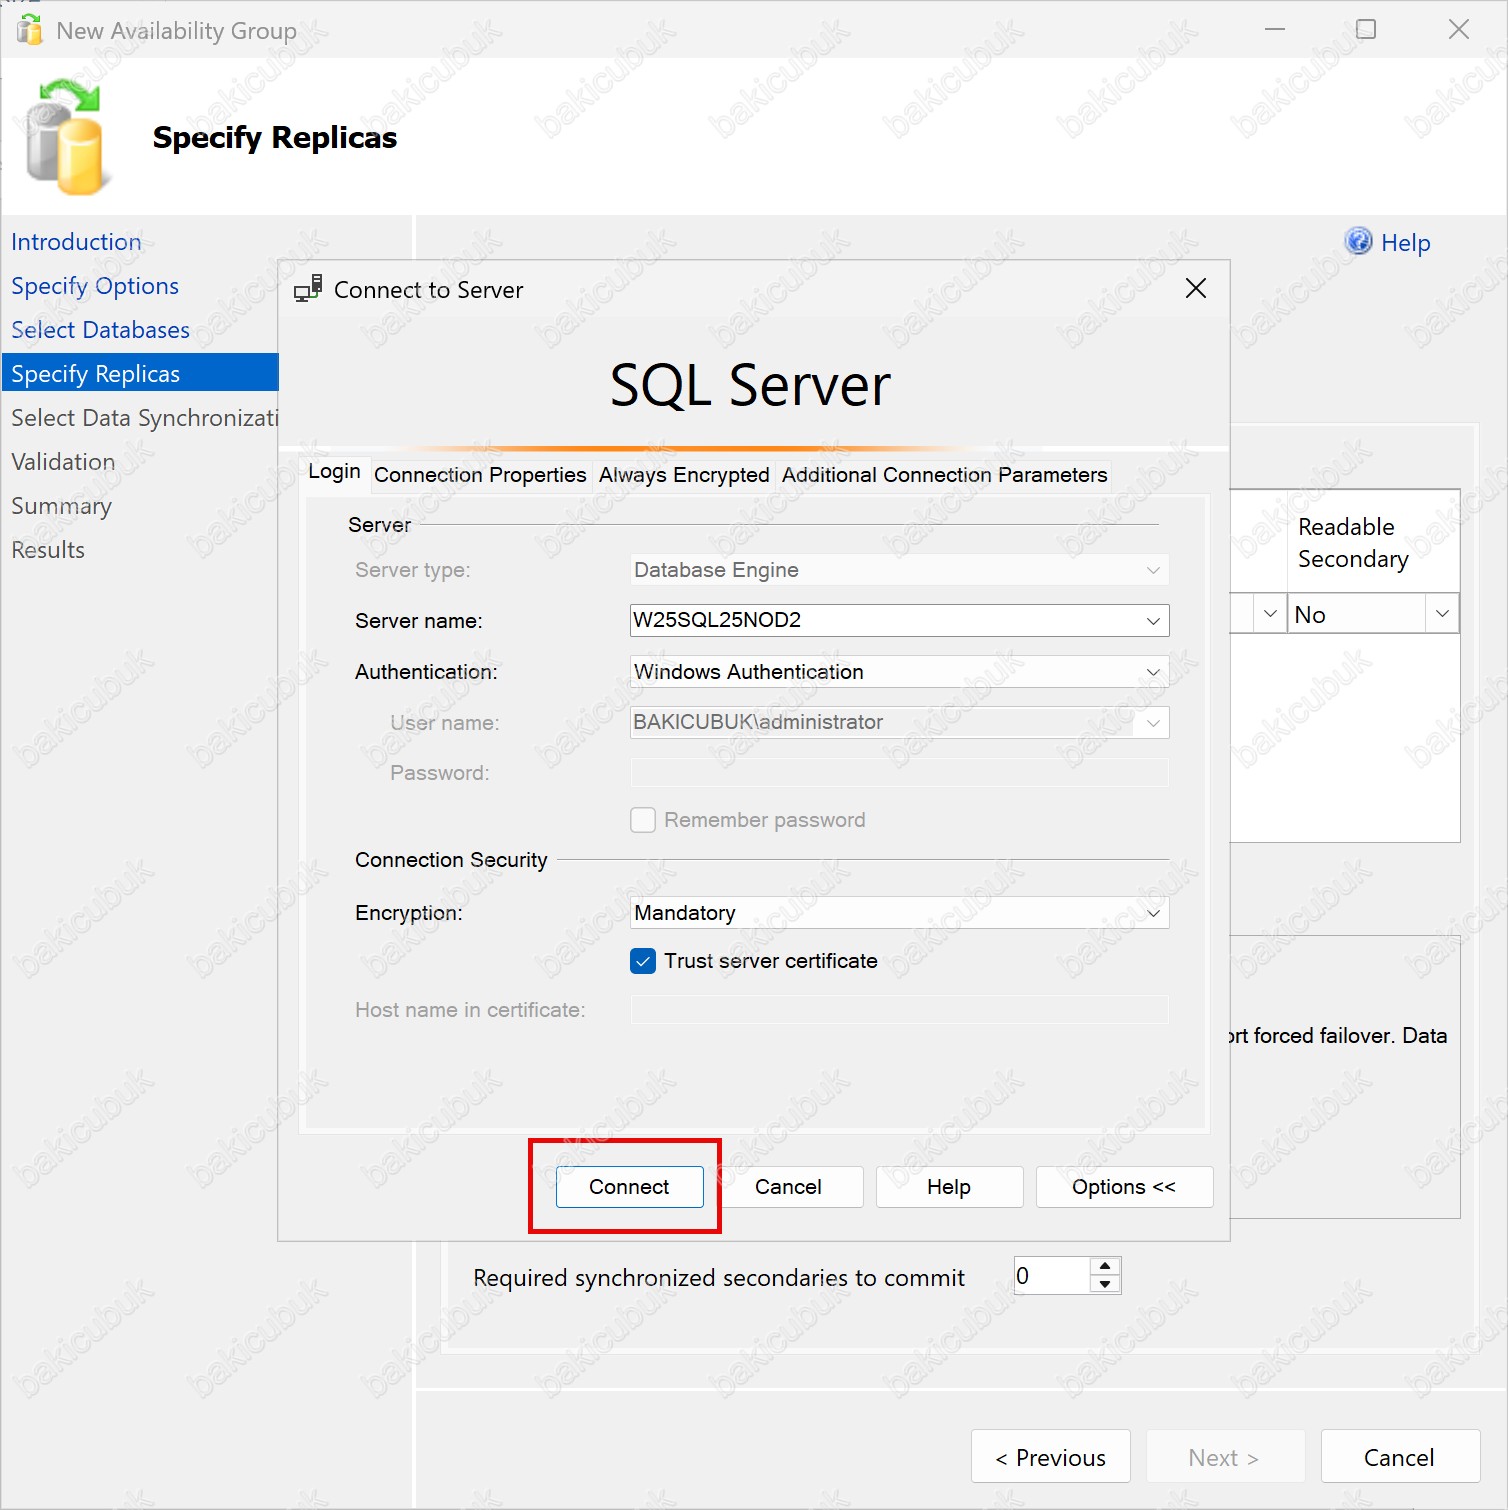Click the Previous wizard button

click(x=1050, y=1457)
